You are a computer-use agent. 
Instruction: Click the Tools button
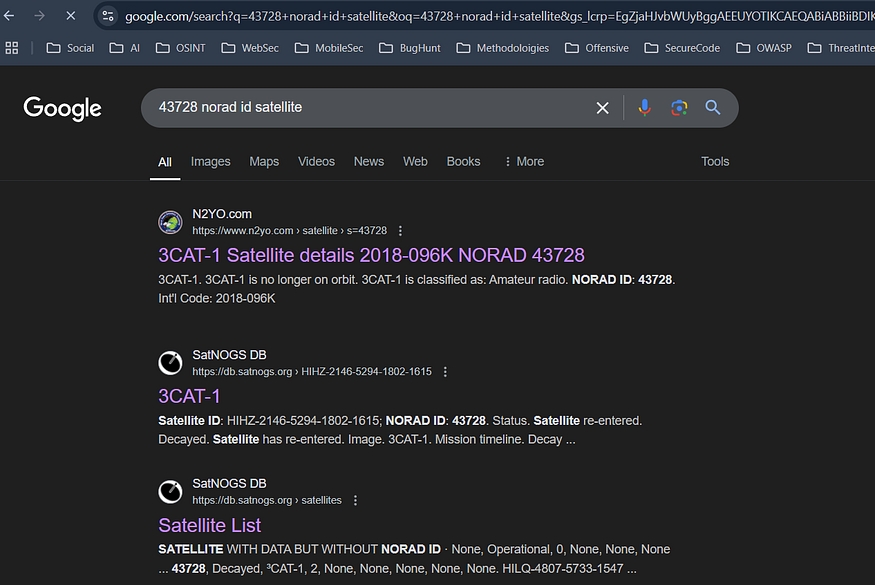pos(715,161)
